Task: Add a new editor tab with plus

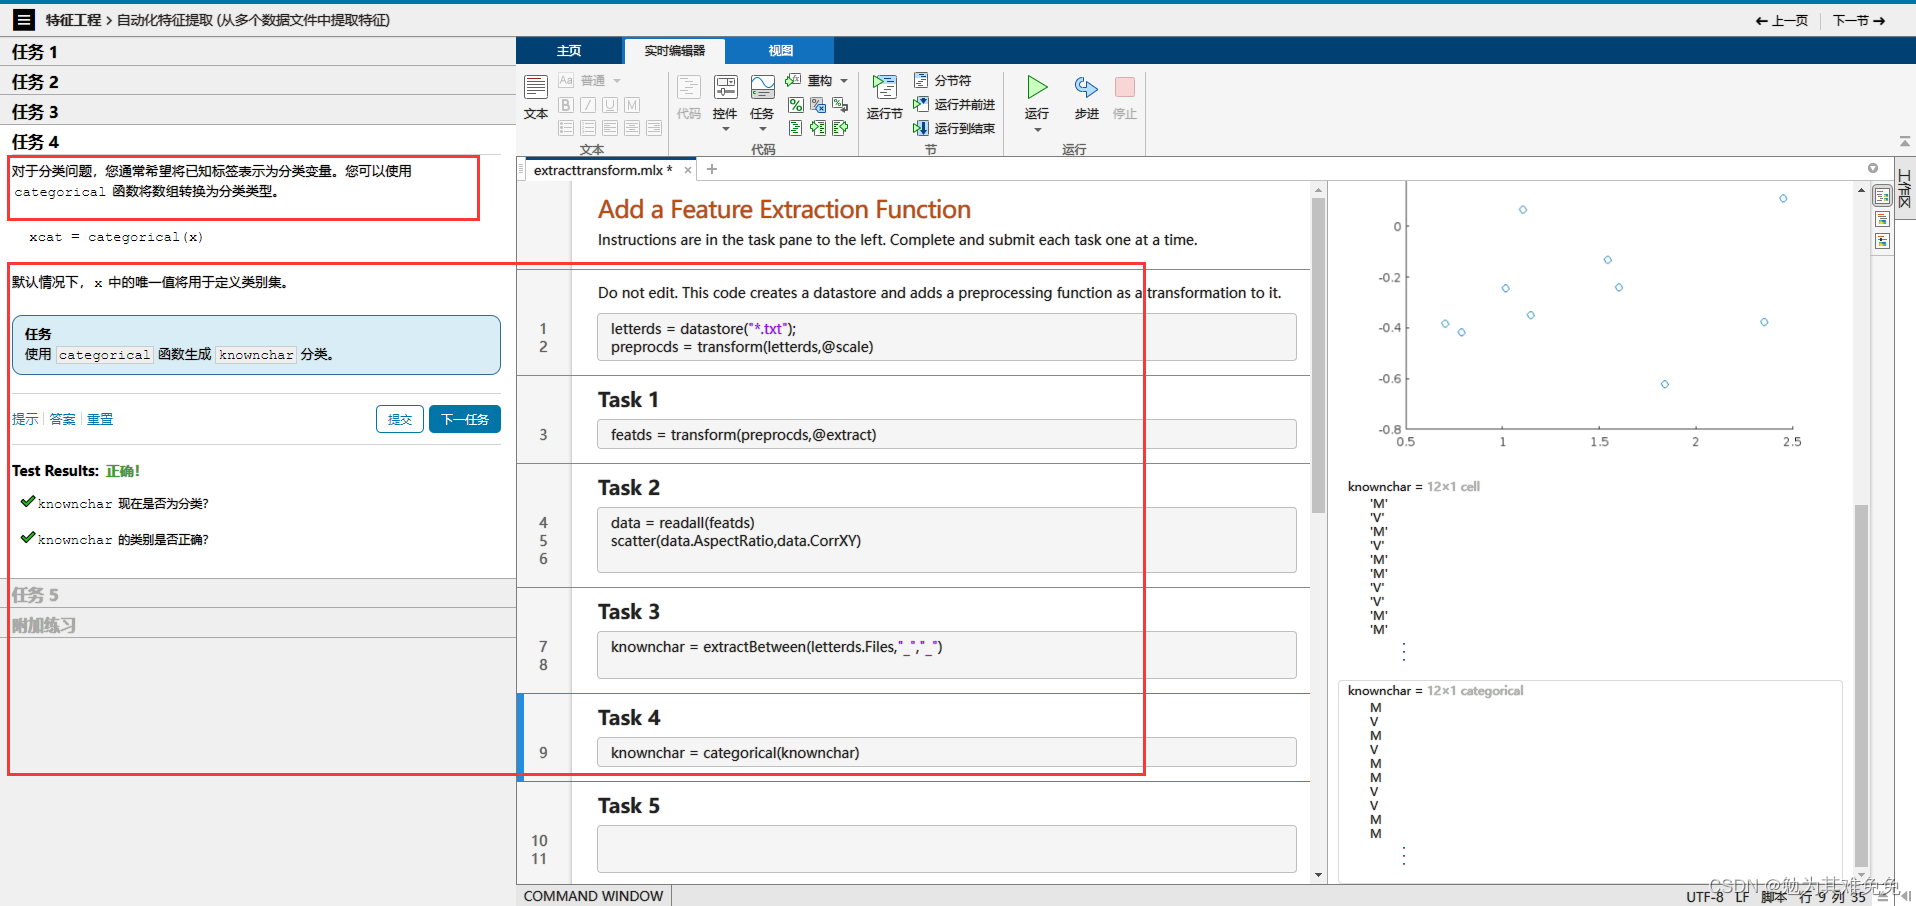Action: pyautogui.click(x=712, y=169)
